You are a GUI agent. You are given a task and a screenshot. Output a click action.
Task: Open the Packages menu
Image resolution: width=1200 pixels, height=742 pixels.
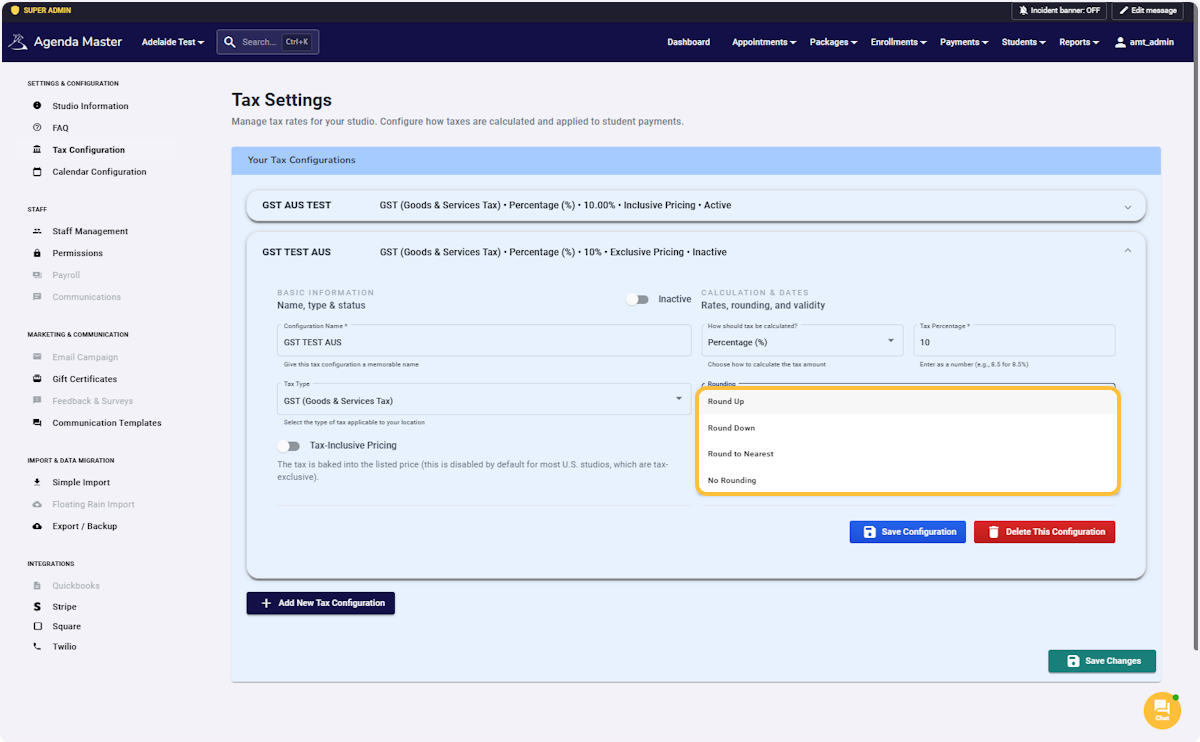point(834,42)
